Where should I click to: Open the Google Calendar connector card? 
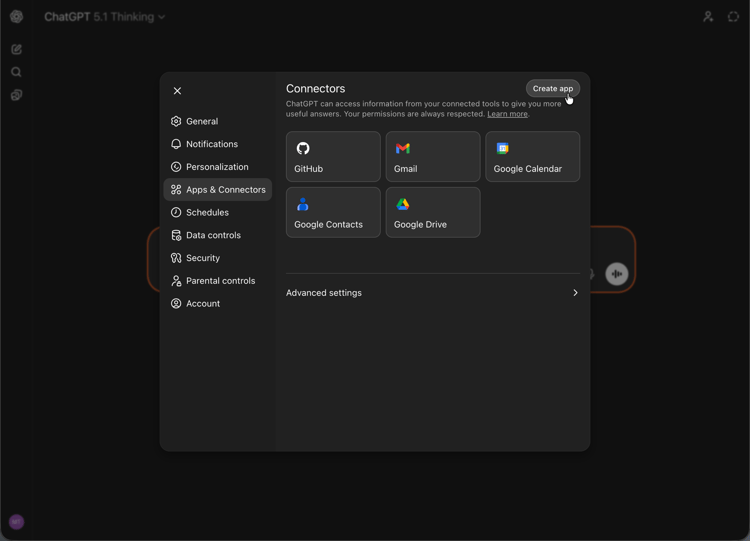pos(532,156)
